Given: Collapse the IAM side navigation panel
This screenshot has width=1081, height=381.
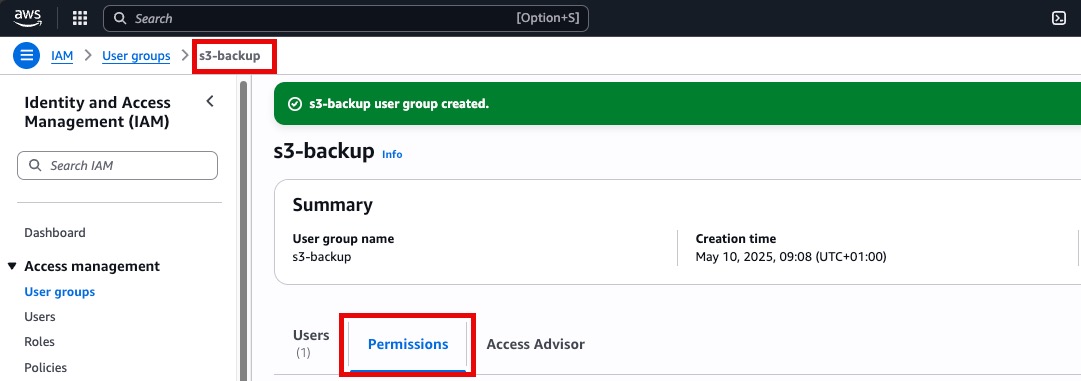Looking at the screenshot, I should pos(210,102).
